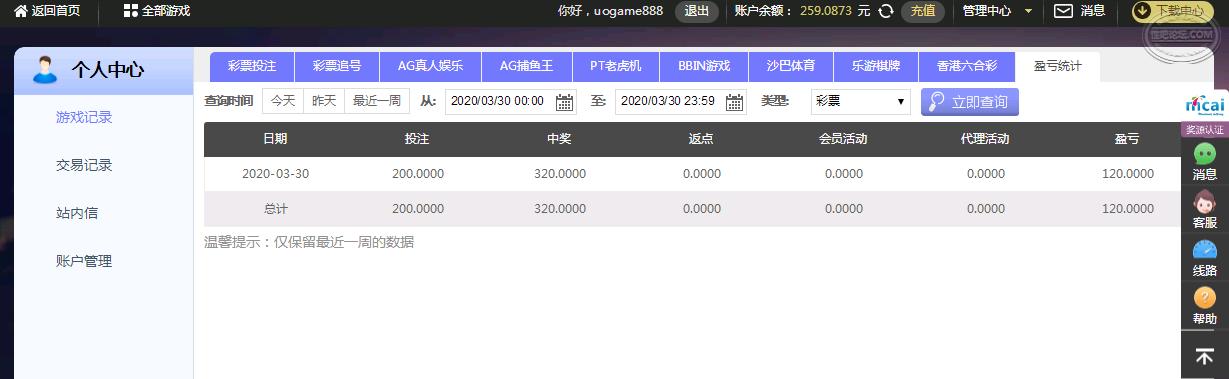The image size is (1229, 379).
Task: Click the end date field 2020/03/30 23:59
Action: point(681,102)
